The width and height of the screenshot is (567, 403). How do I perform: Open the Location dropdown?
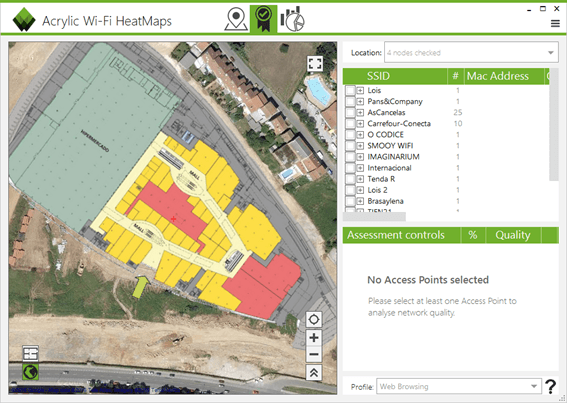click(471, 53)
